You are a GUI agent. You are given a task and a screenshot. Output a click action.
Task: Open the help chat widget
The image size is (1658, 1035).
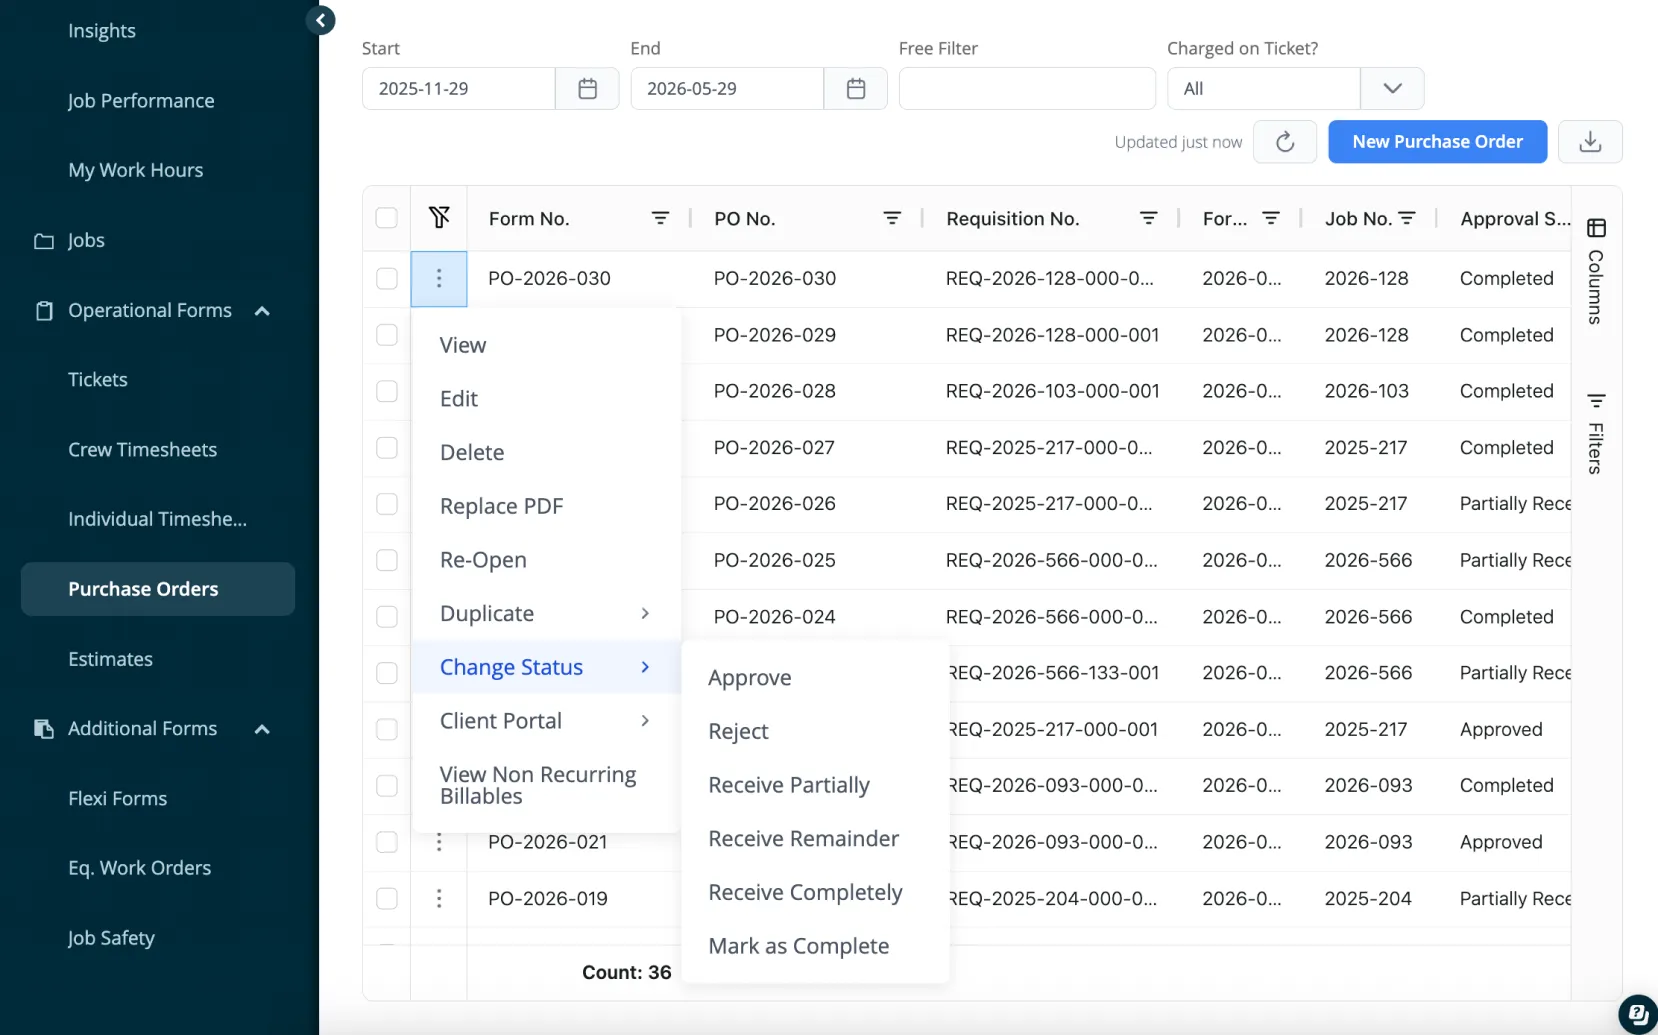[1638, 1014]
